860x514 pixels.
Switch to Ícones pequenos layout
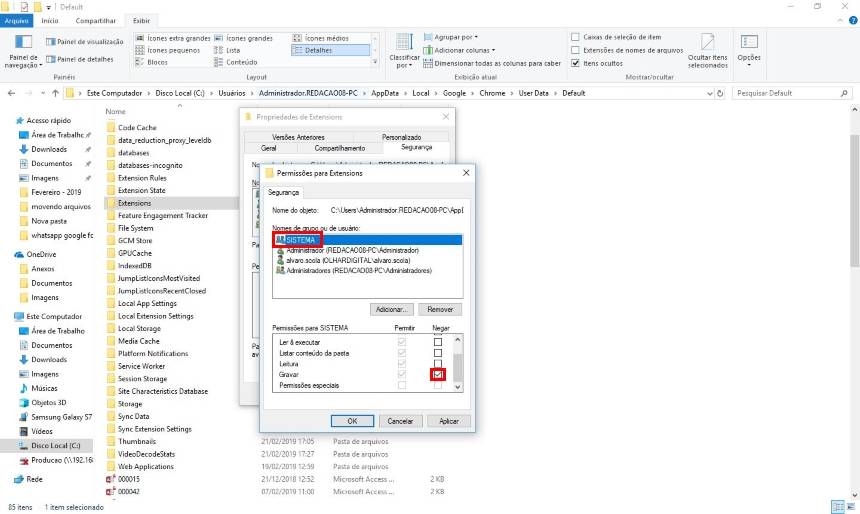[168, 50]
